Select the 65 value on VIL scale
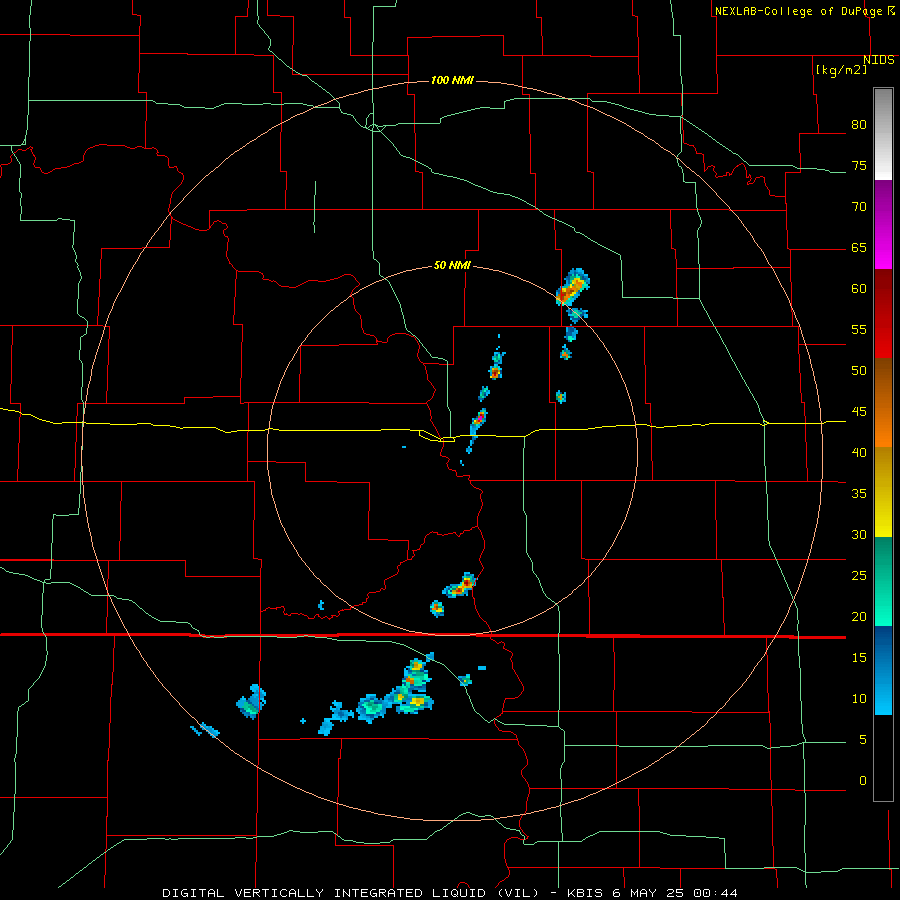The image size is (900, 900). [x=859, y=247]
